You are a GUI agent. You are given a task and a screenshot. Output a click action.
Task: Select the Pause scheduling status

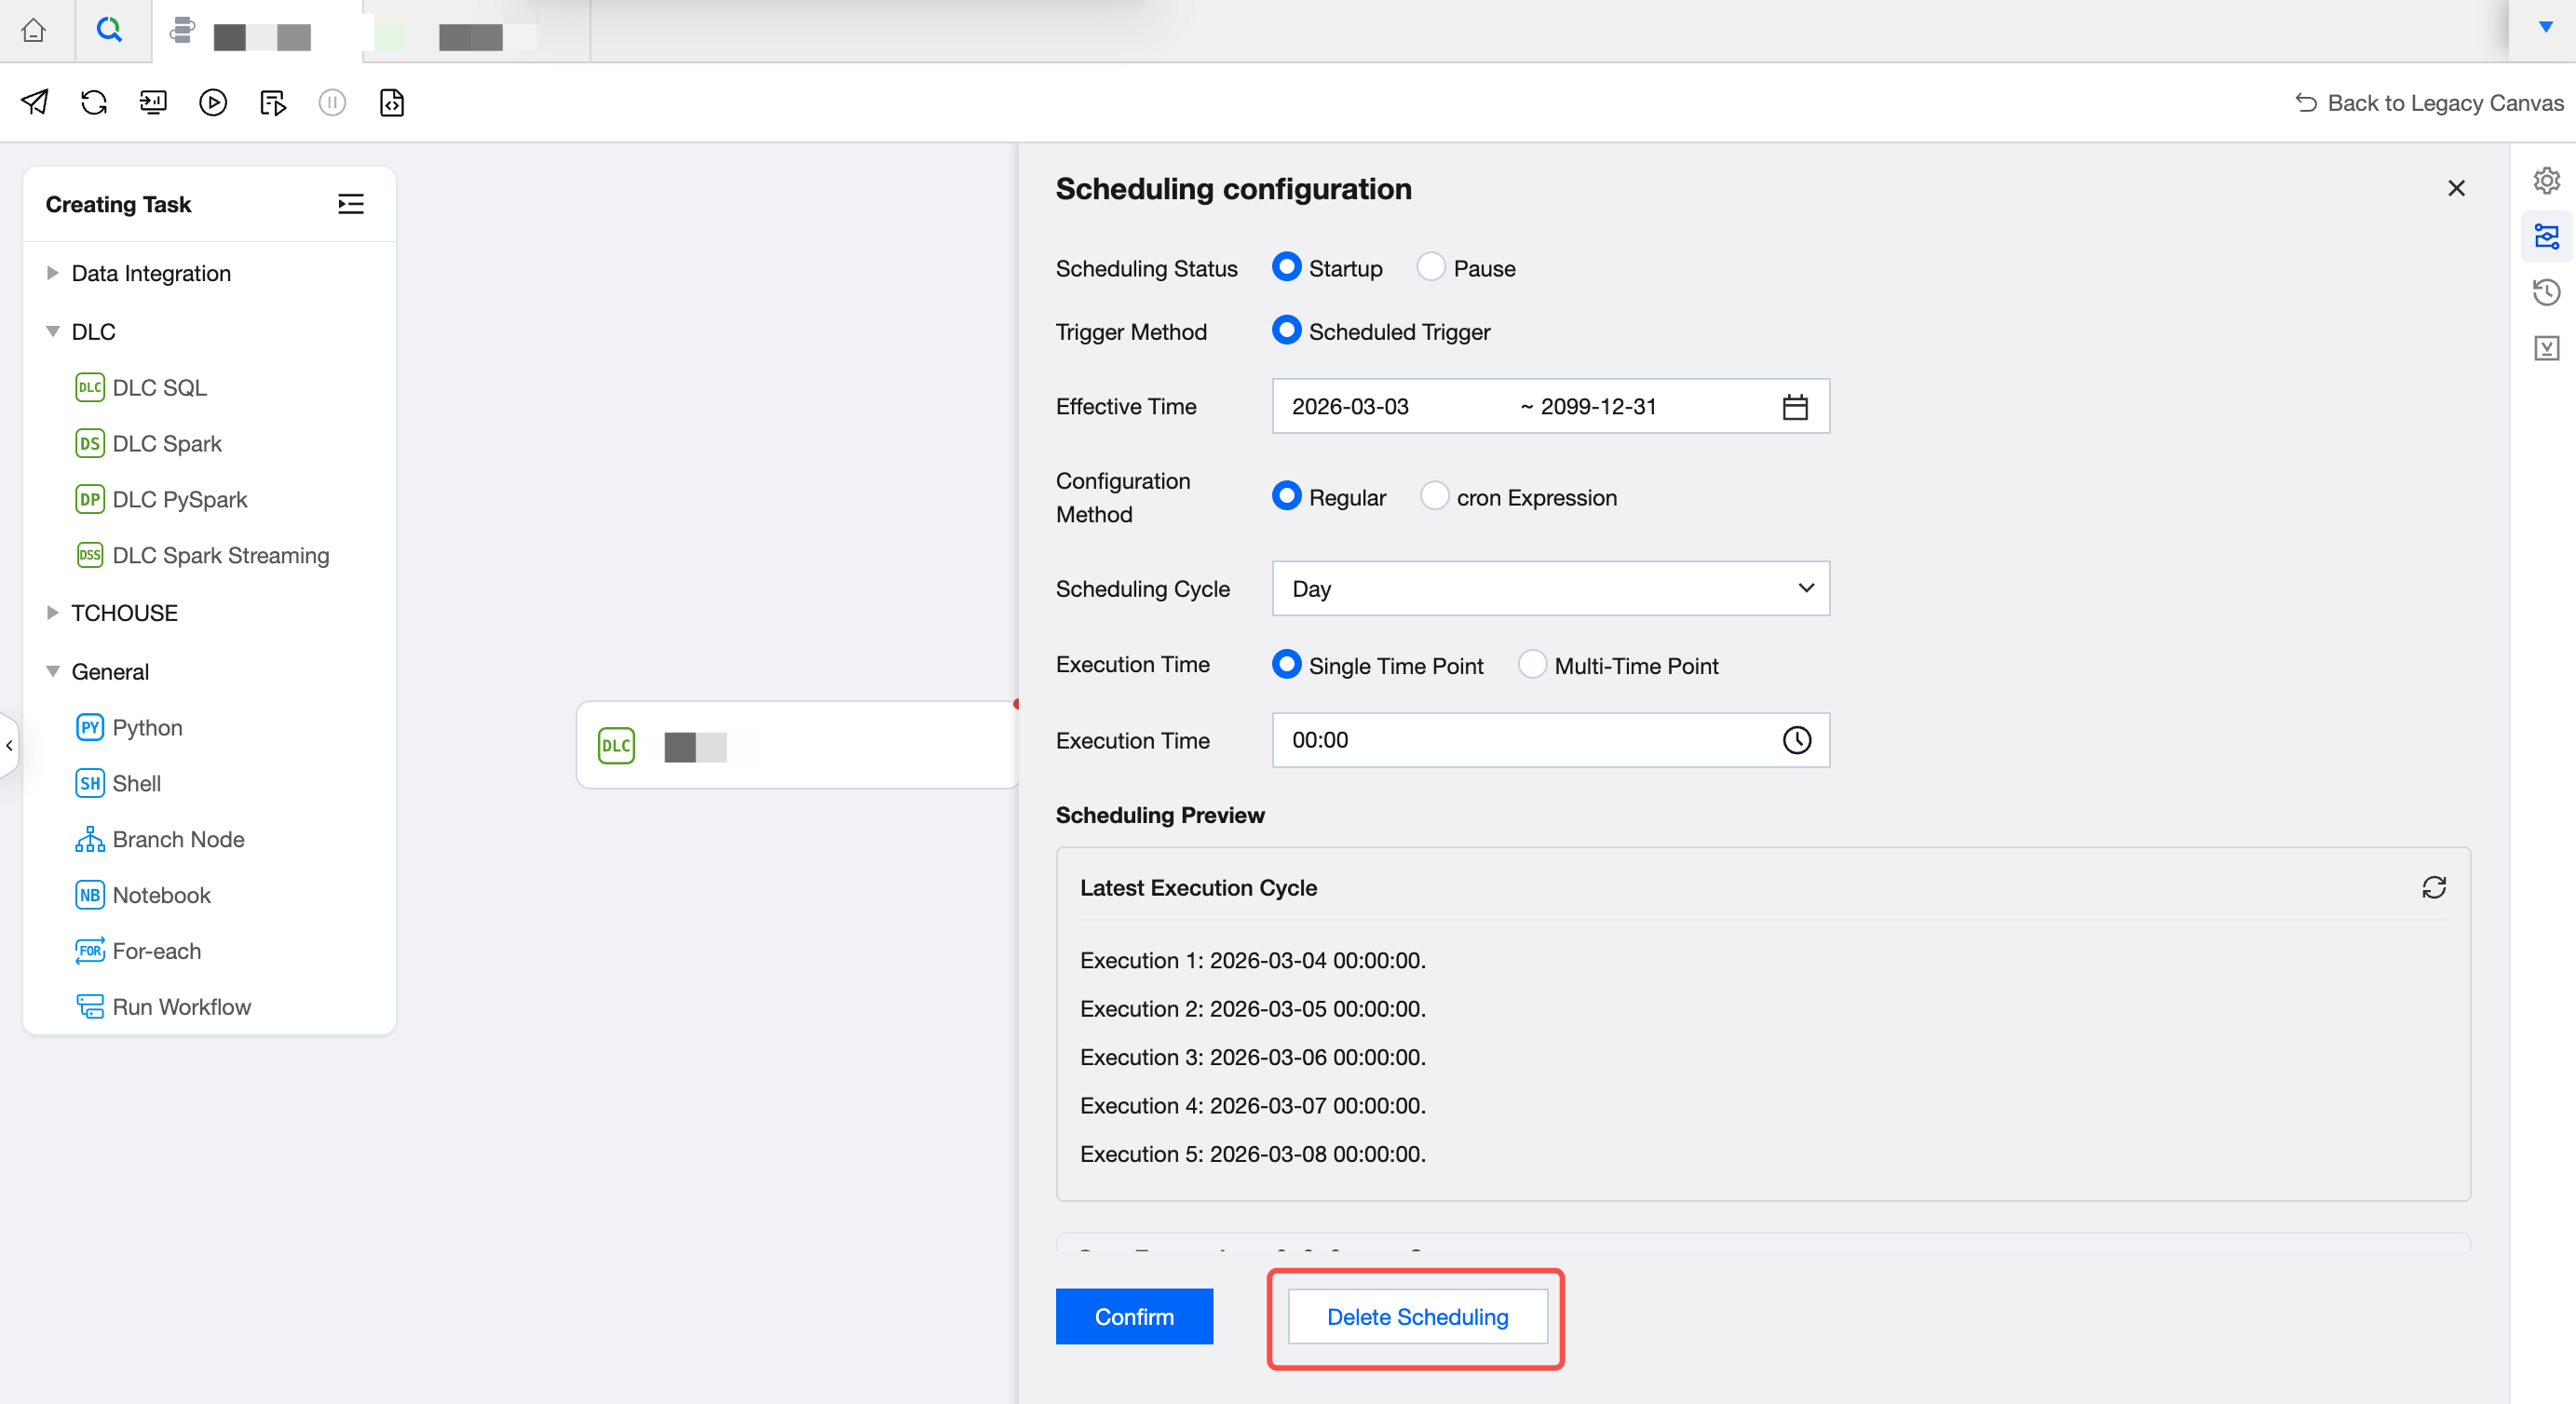click(x=1431, y=267)
